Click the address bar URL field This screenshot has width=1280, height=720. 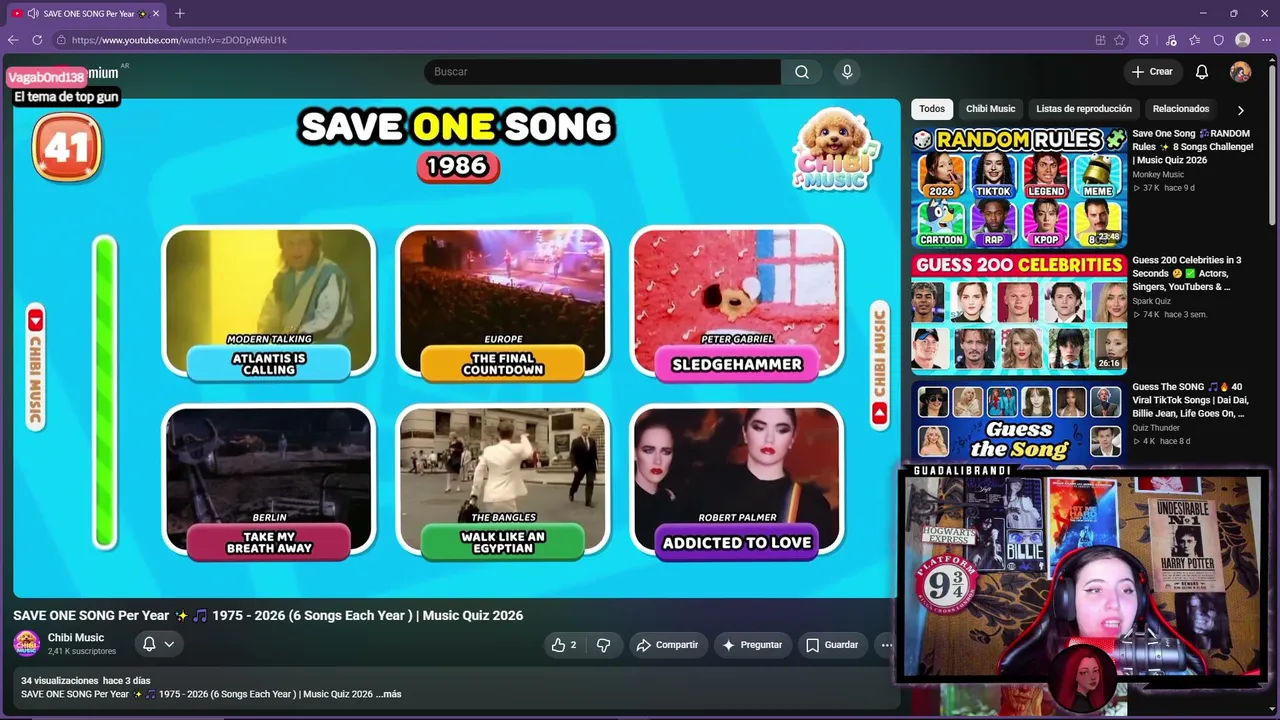tap(570, 40)
